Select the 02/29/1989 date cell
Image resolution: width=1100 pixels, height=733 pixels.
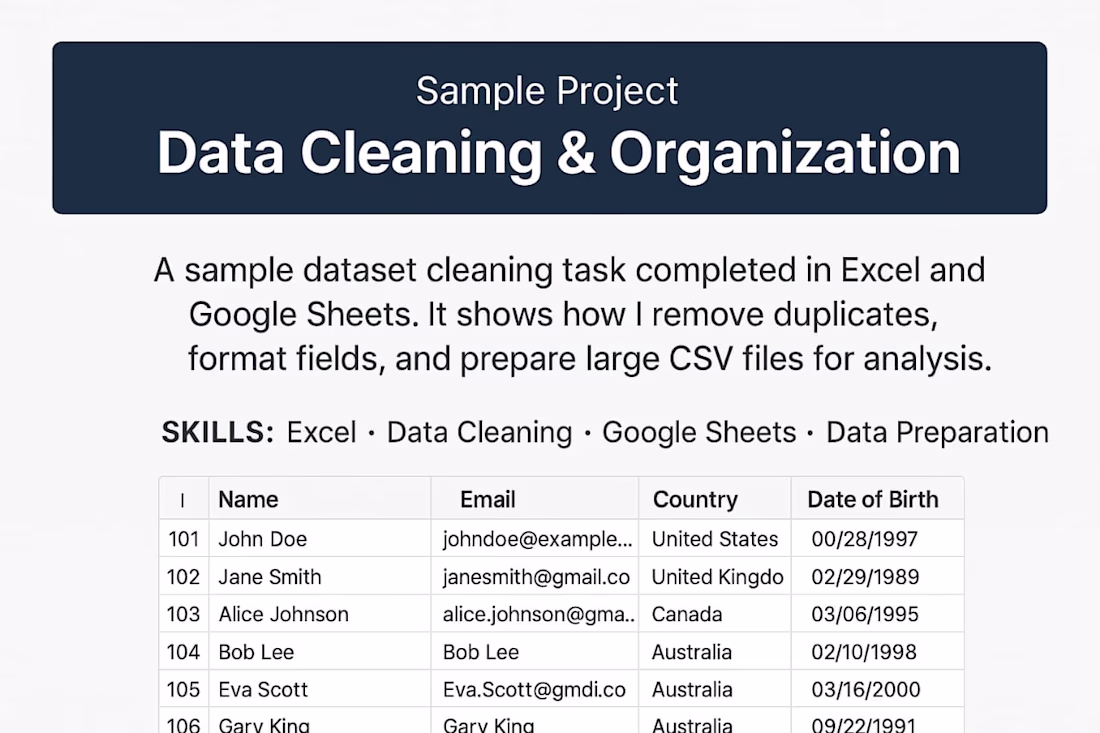pos(866,577)
